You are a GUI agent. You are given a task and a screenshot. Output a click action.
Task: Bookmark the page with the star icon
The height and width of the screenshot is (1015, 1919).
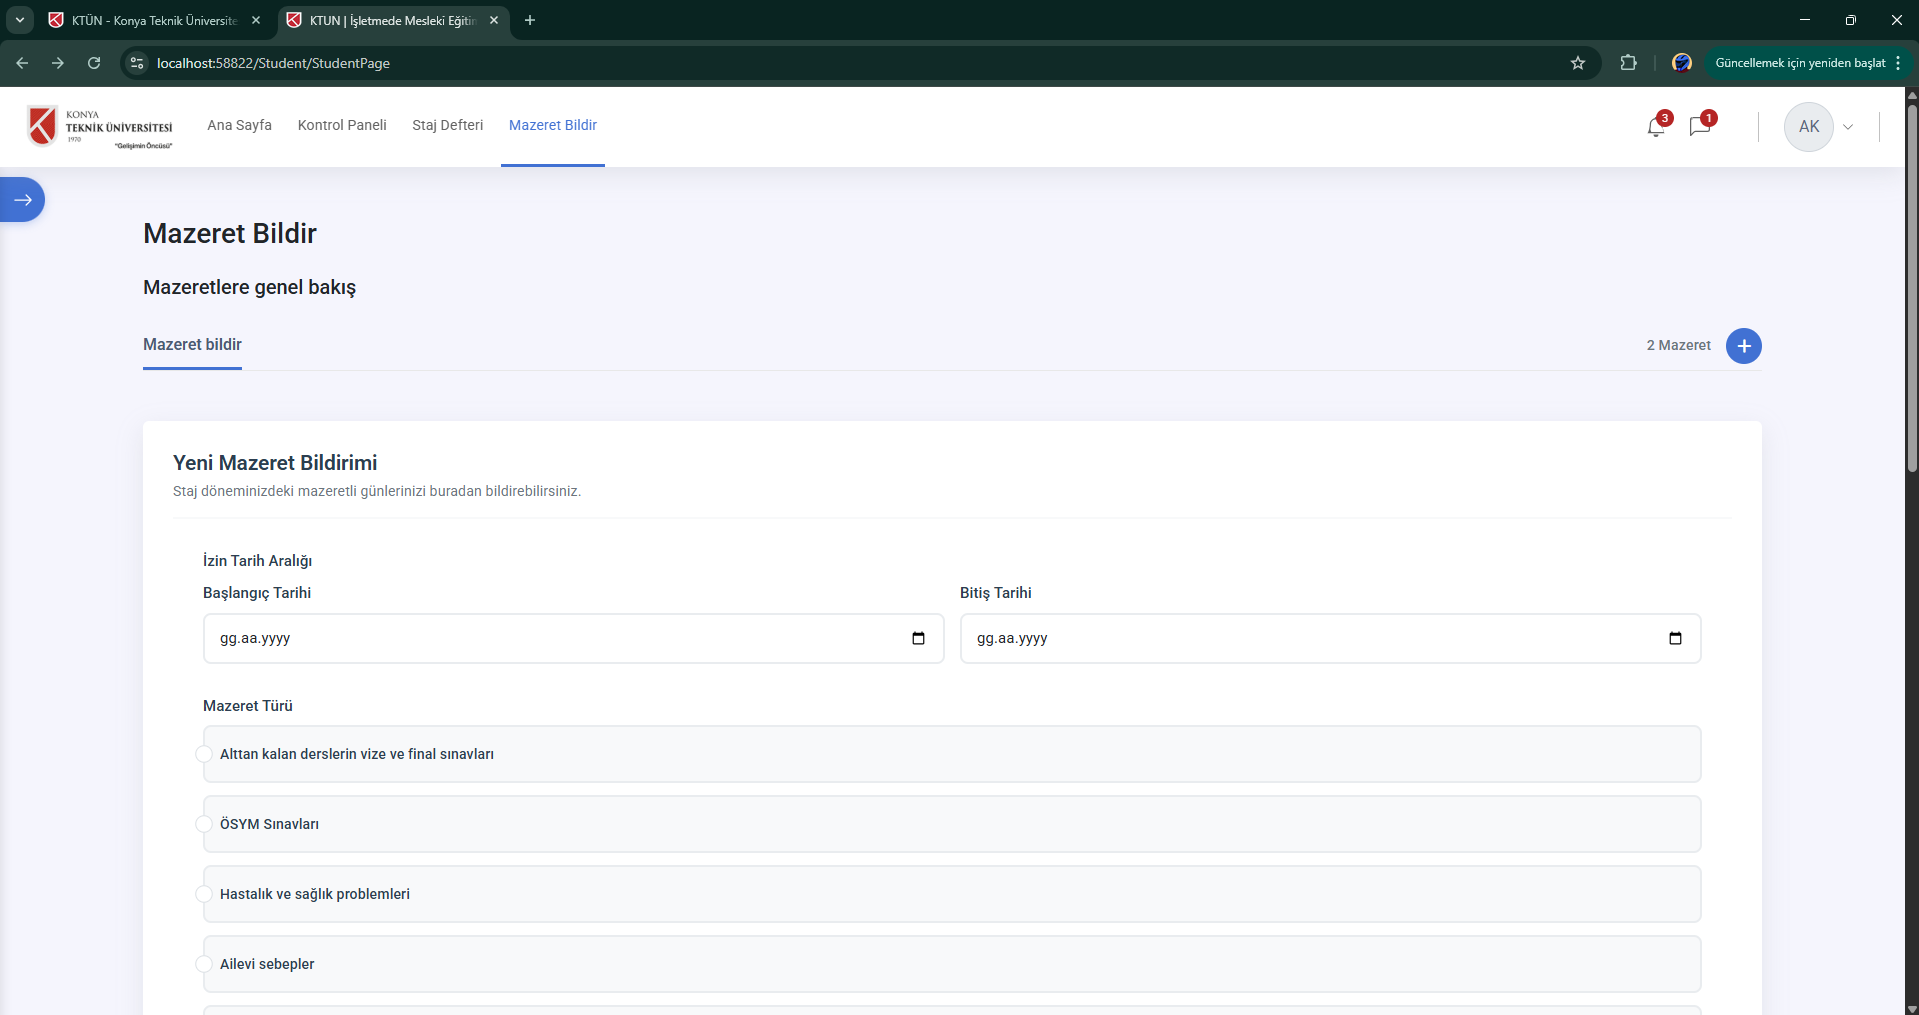[1578, 63]
